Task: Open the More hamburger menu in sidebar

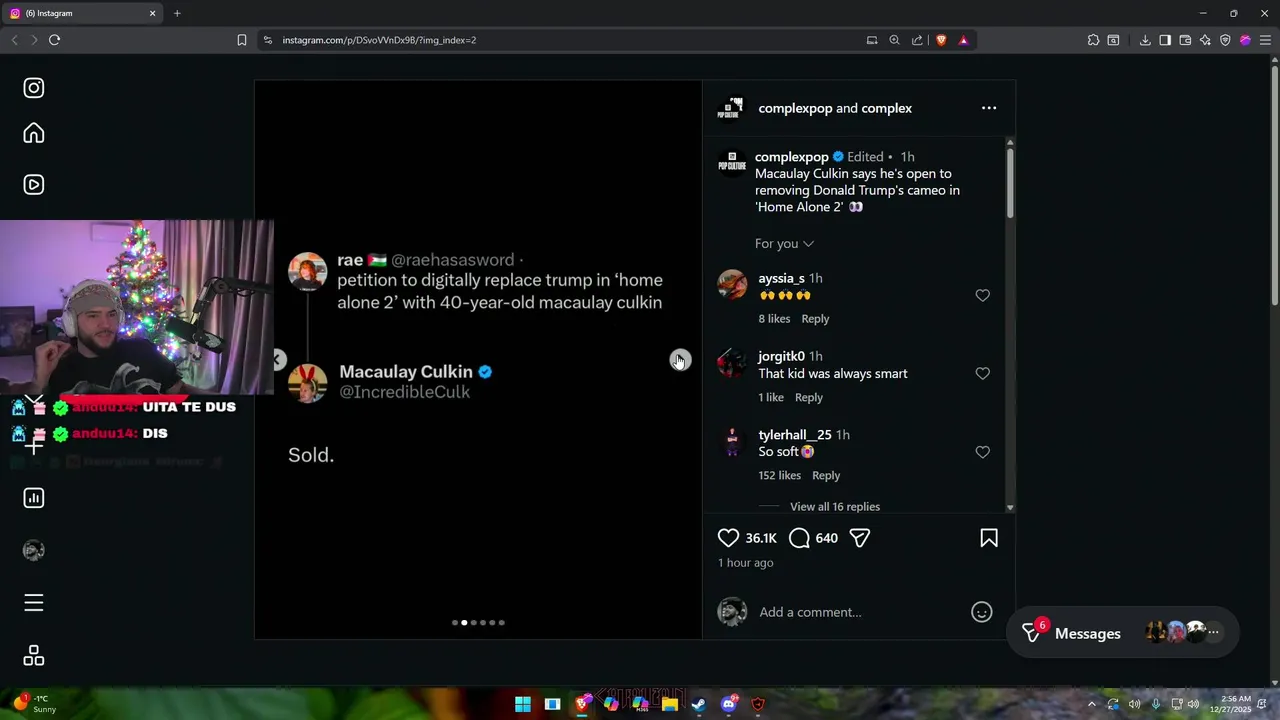Action: click(34, 602)
